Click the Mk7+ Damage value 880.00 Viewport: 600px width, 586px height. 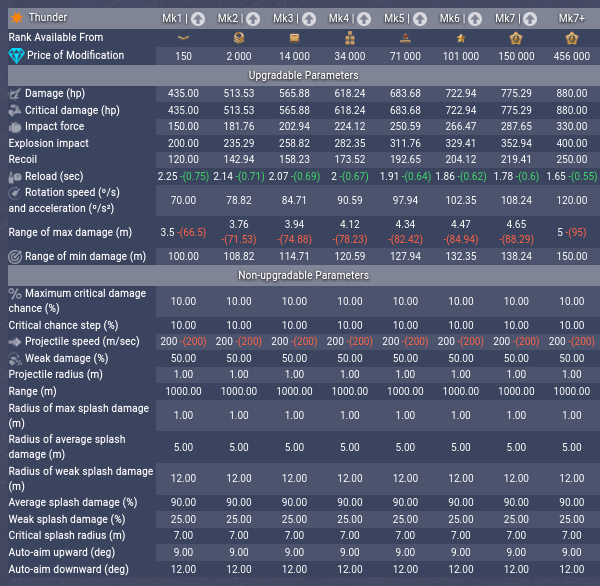tap(572, 93)
